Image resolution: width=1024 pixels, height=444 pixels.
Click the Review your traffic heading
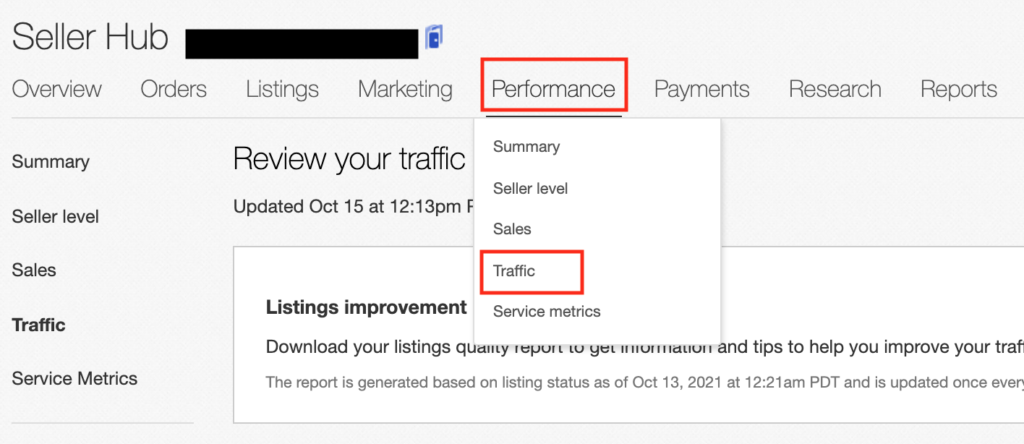coord(349,159)
